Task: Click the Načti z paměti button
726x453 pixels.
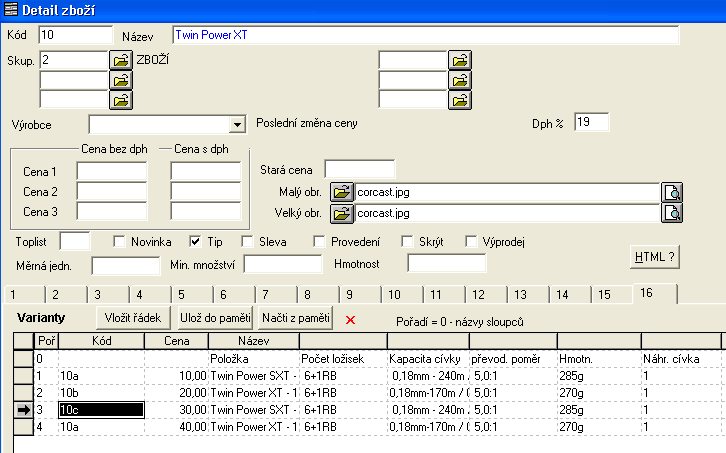Action: [x=296, y=318]
